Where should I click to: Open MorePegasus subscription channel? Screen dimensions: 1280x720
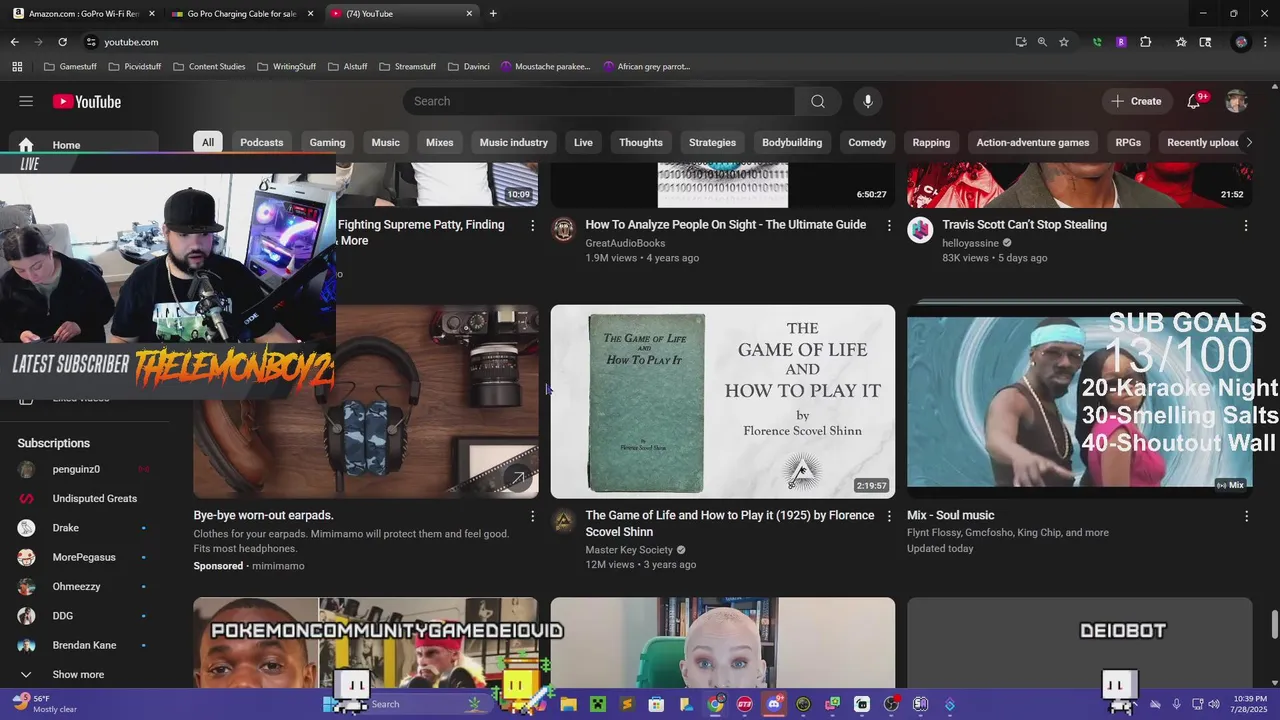click(84, 557)
